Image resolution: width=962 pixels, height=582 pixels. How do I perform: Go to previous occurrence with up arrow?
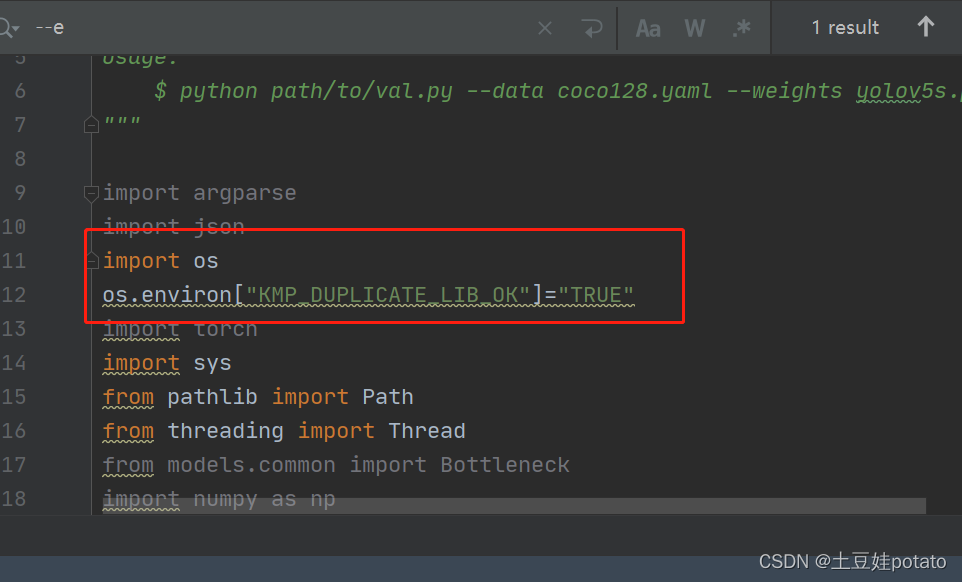point(925,27)
